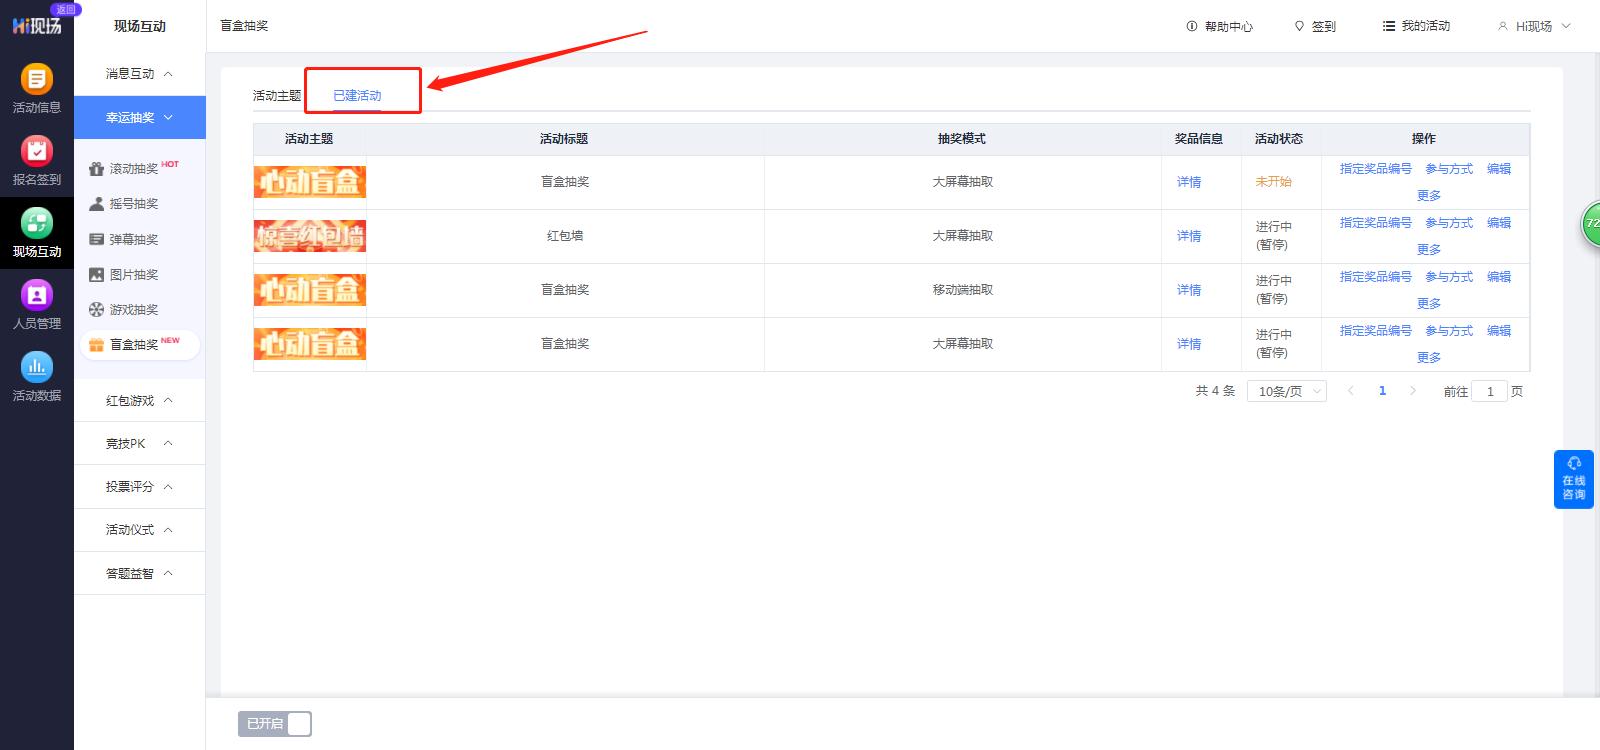Image resolution: width=1600 pixels, height=750 pixels.
Task: Go to next page arrow
Action: [1413, 391]
